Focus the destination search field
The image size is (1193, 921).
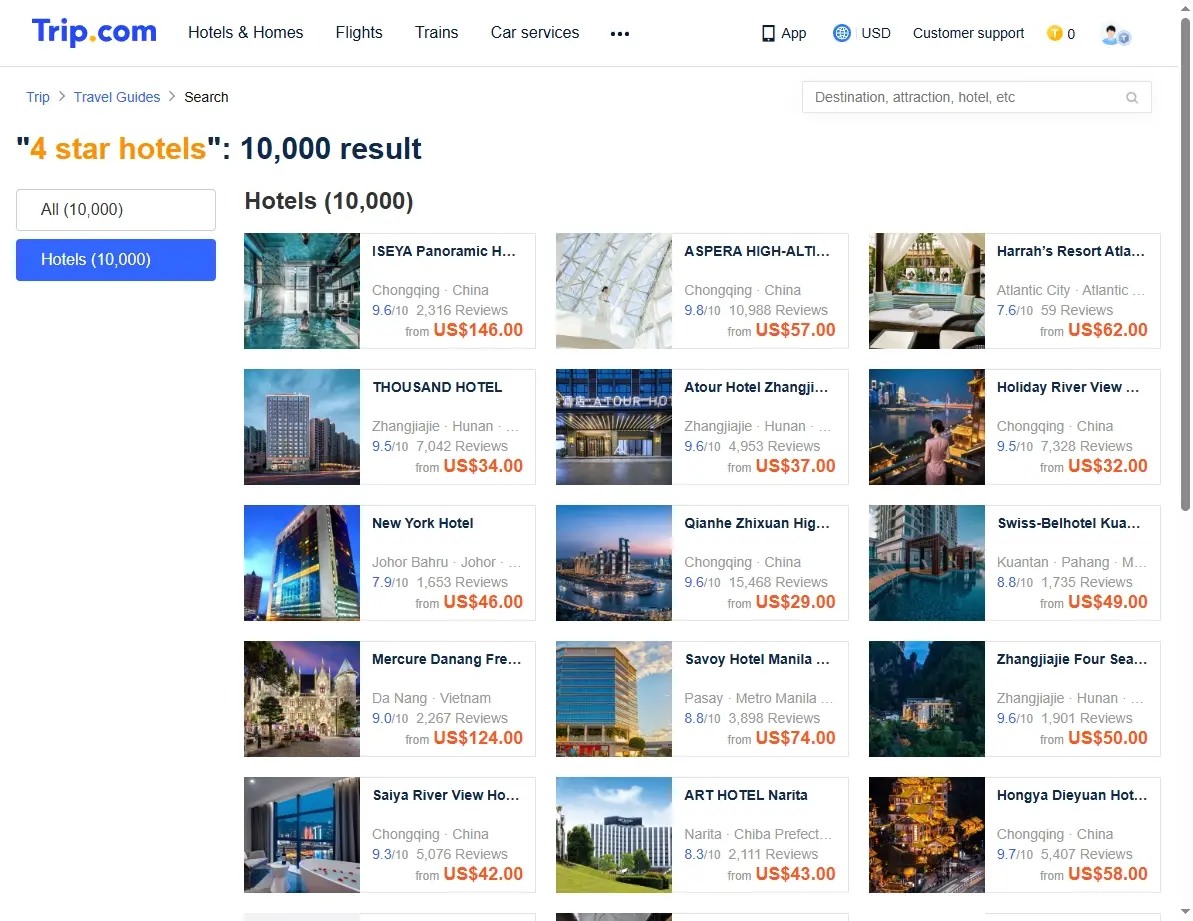(x=976, y=97)
